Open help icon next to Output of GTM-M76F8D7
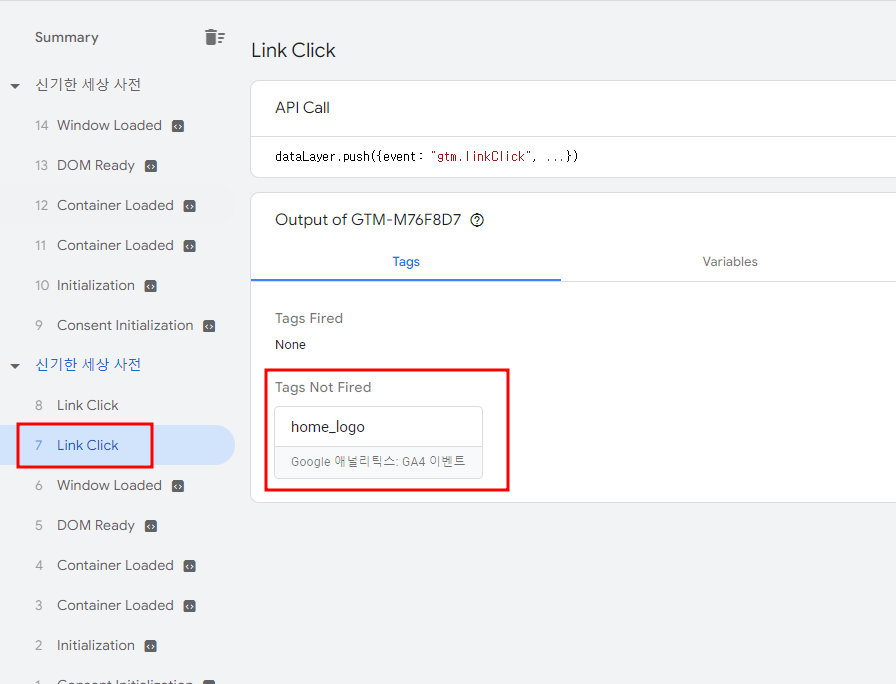This screenshot has height=684, width=896. click(477, 220)
